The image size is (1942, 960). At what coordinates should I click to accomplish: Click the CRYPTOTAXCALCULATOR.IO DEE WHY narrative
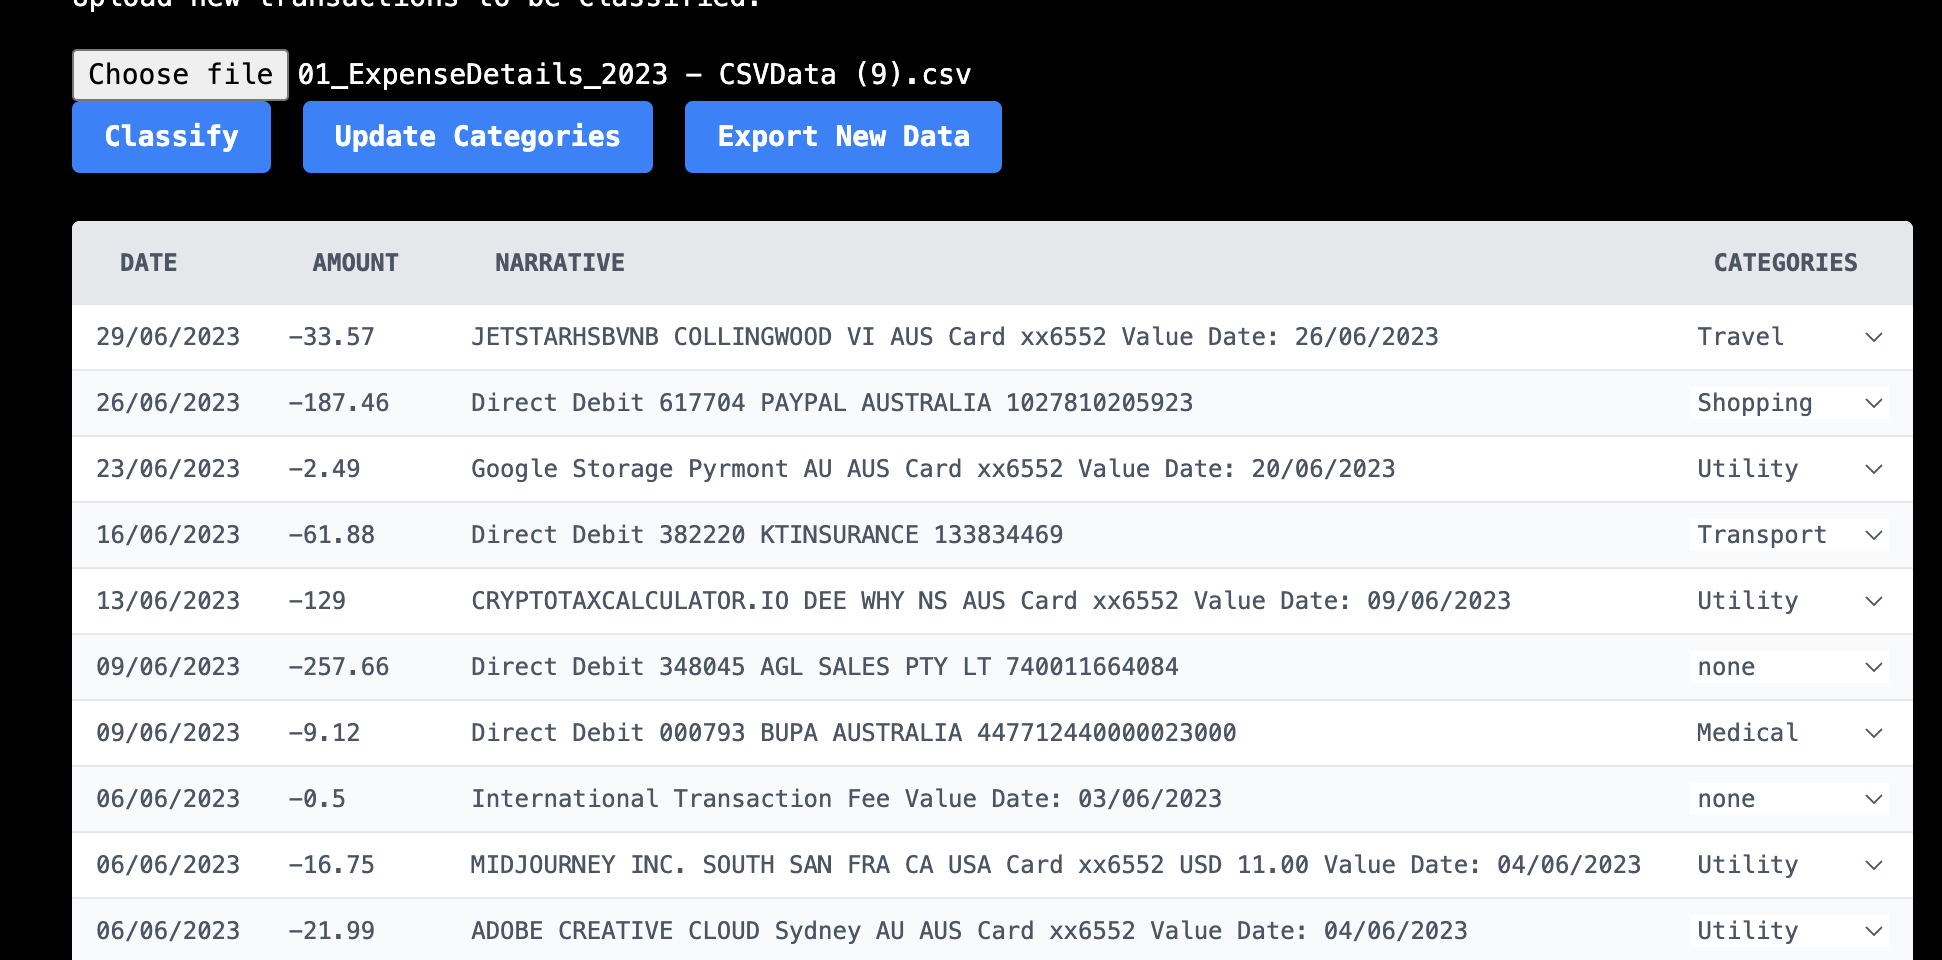coord(991,601)
